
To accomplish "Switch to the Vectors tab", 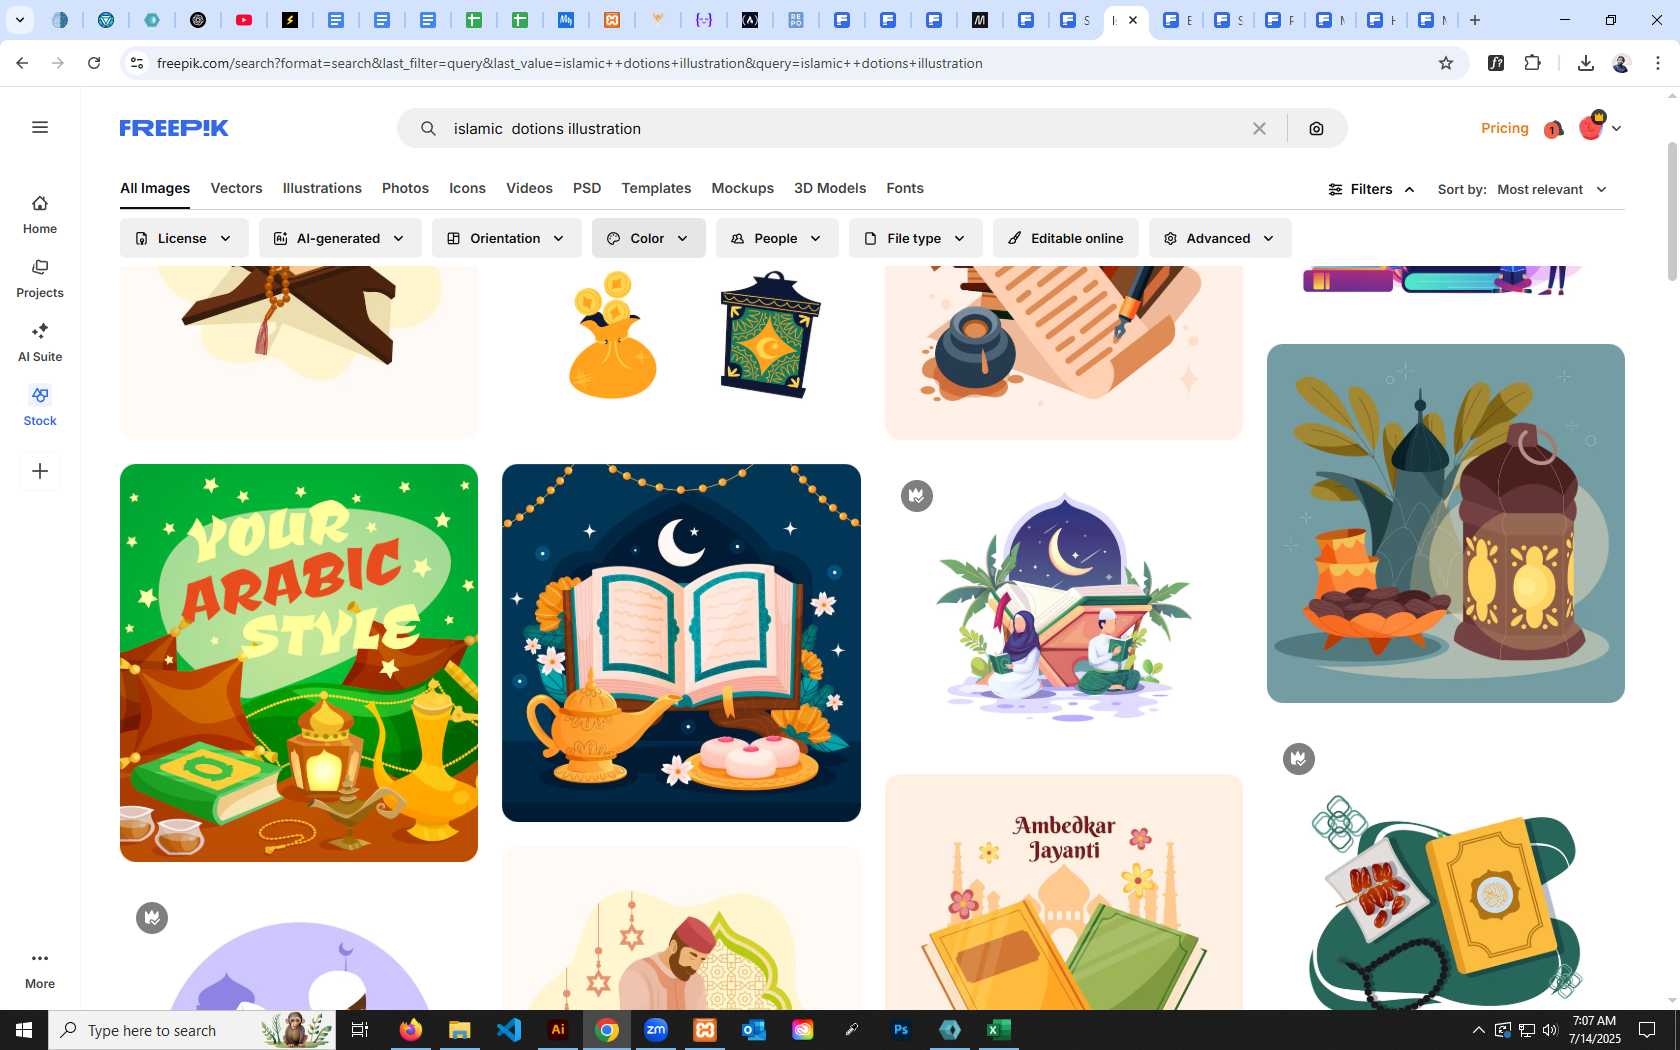I will (236, 188).
